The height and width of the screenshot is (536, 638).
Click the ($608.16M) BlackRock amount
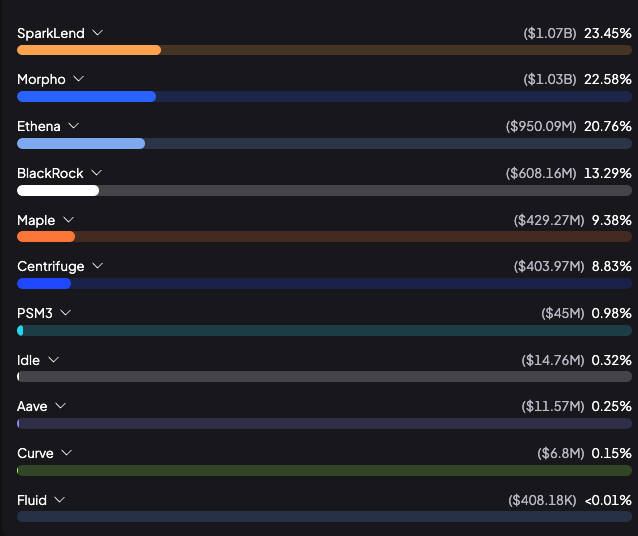click(x=541, y=173)
